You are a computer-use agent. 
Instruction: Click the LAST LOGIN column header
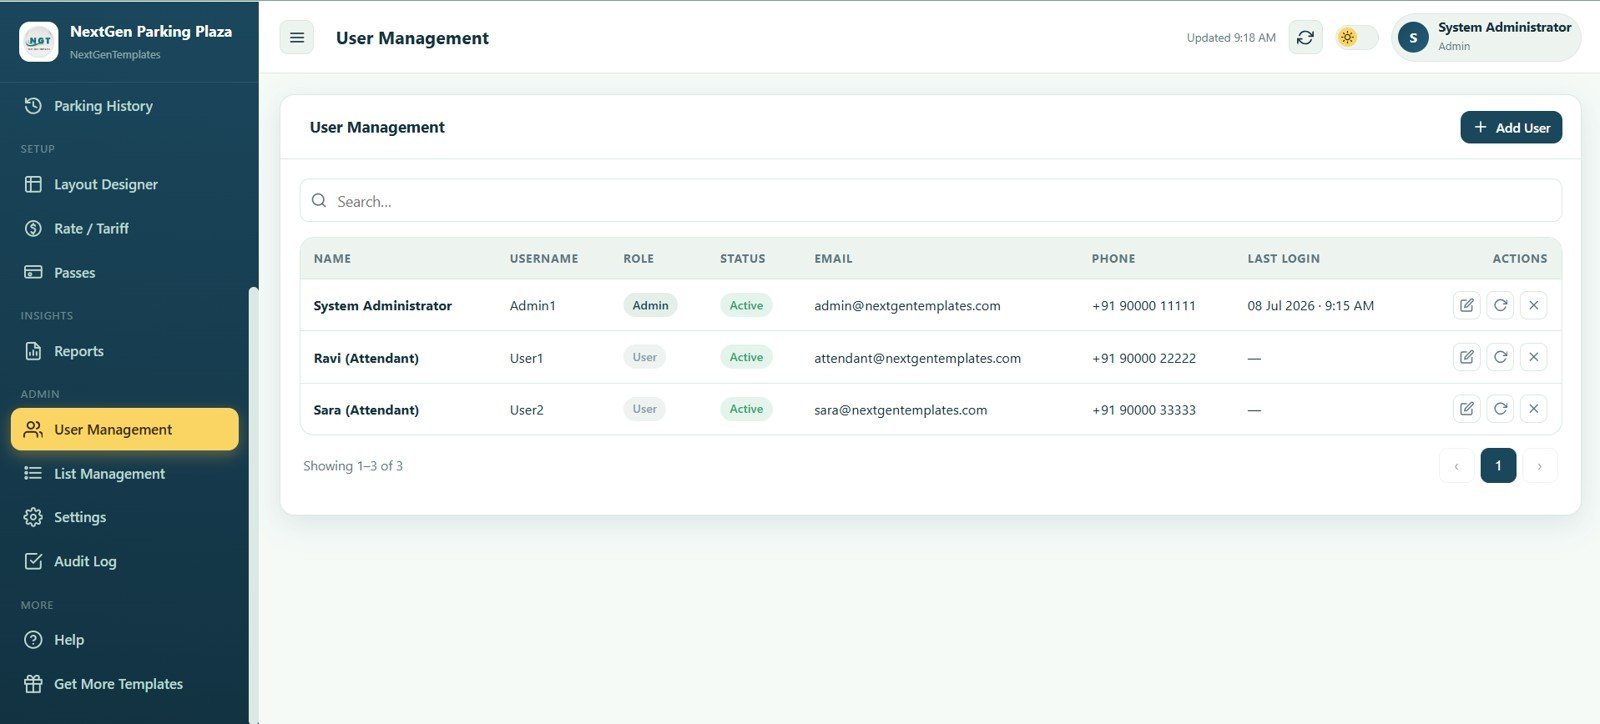click(x=1283, y=258)
